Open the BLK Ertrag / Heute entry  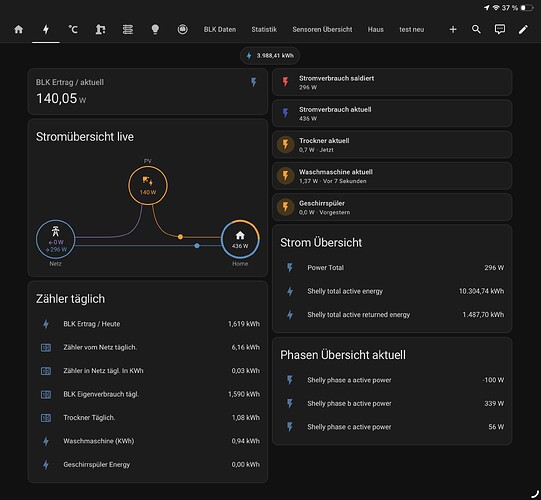tap(148, 324)
